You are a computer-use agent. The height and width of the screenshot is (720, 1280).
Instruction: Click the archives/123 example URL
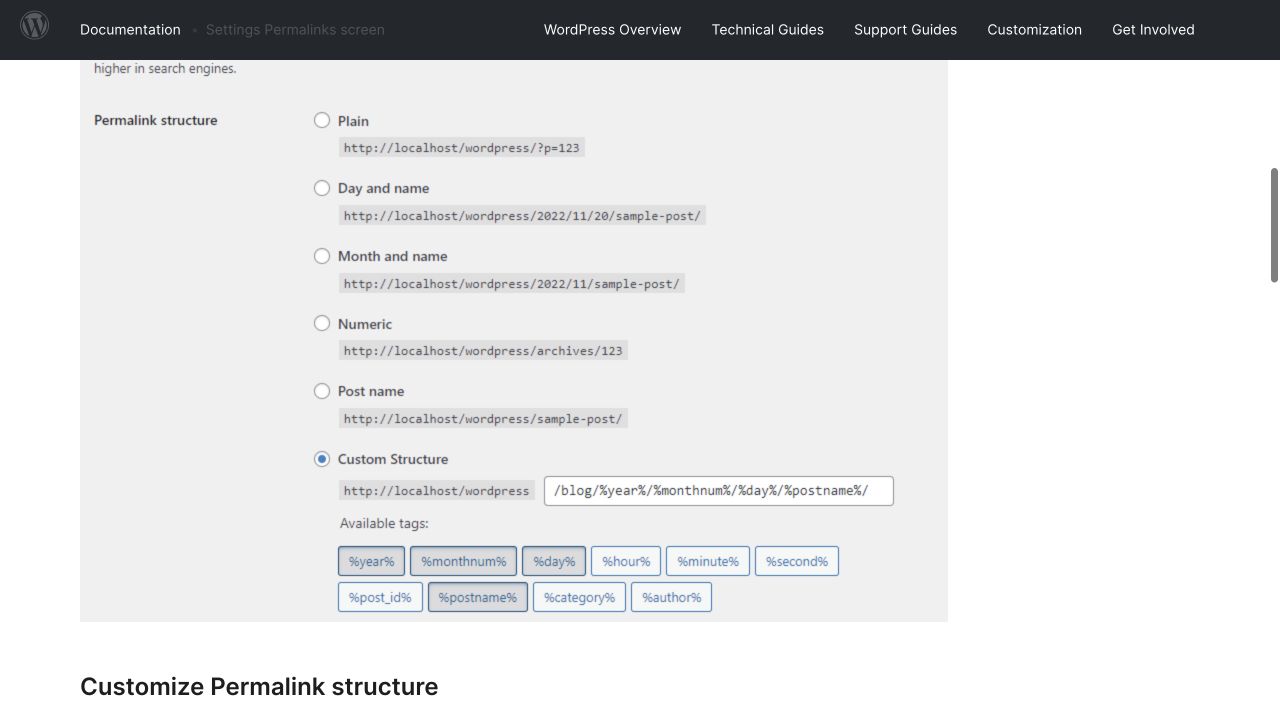(x=483, y=351)
